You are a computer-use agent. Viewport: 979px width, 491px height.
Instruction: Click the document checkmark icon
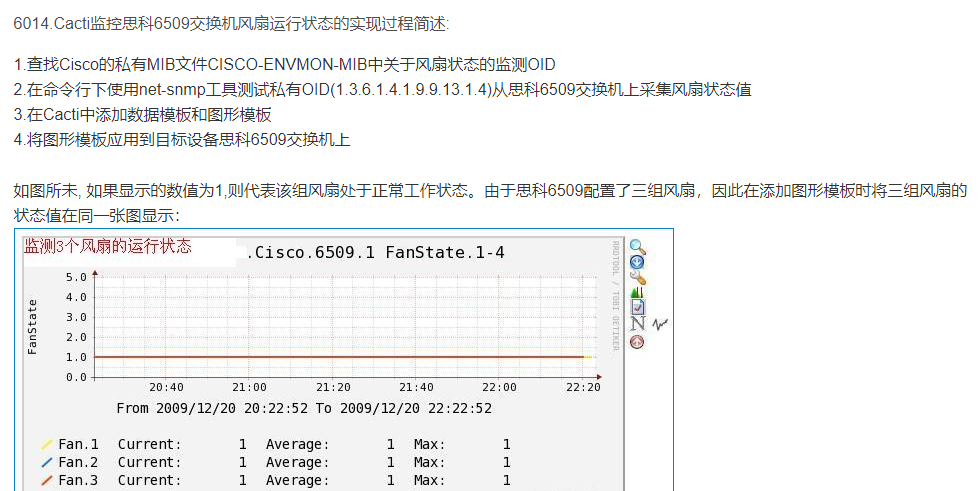pos(637,307)
